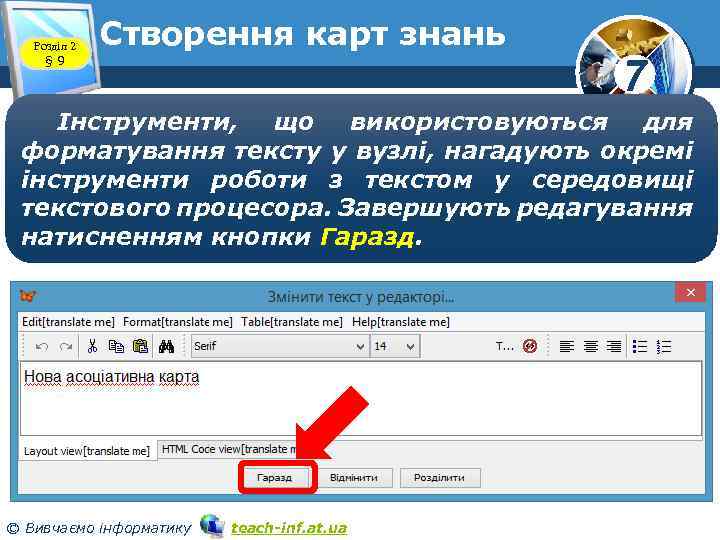This screenshot has width=720, height=540.
Task: Open Find with the binoculars icon
Action: (166, 346)
